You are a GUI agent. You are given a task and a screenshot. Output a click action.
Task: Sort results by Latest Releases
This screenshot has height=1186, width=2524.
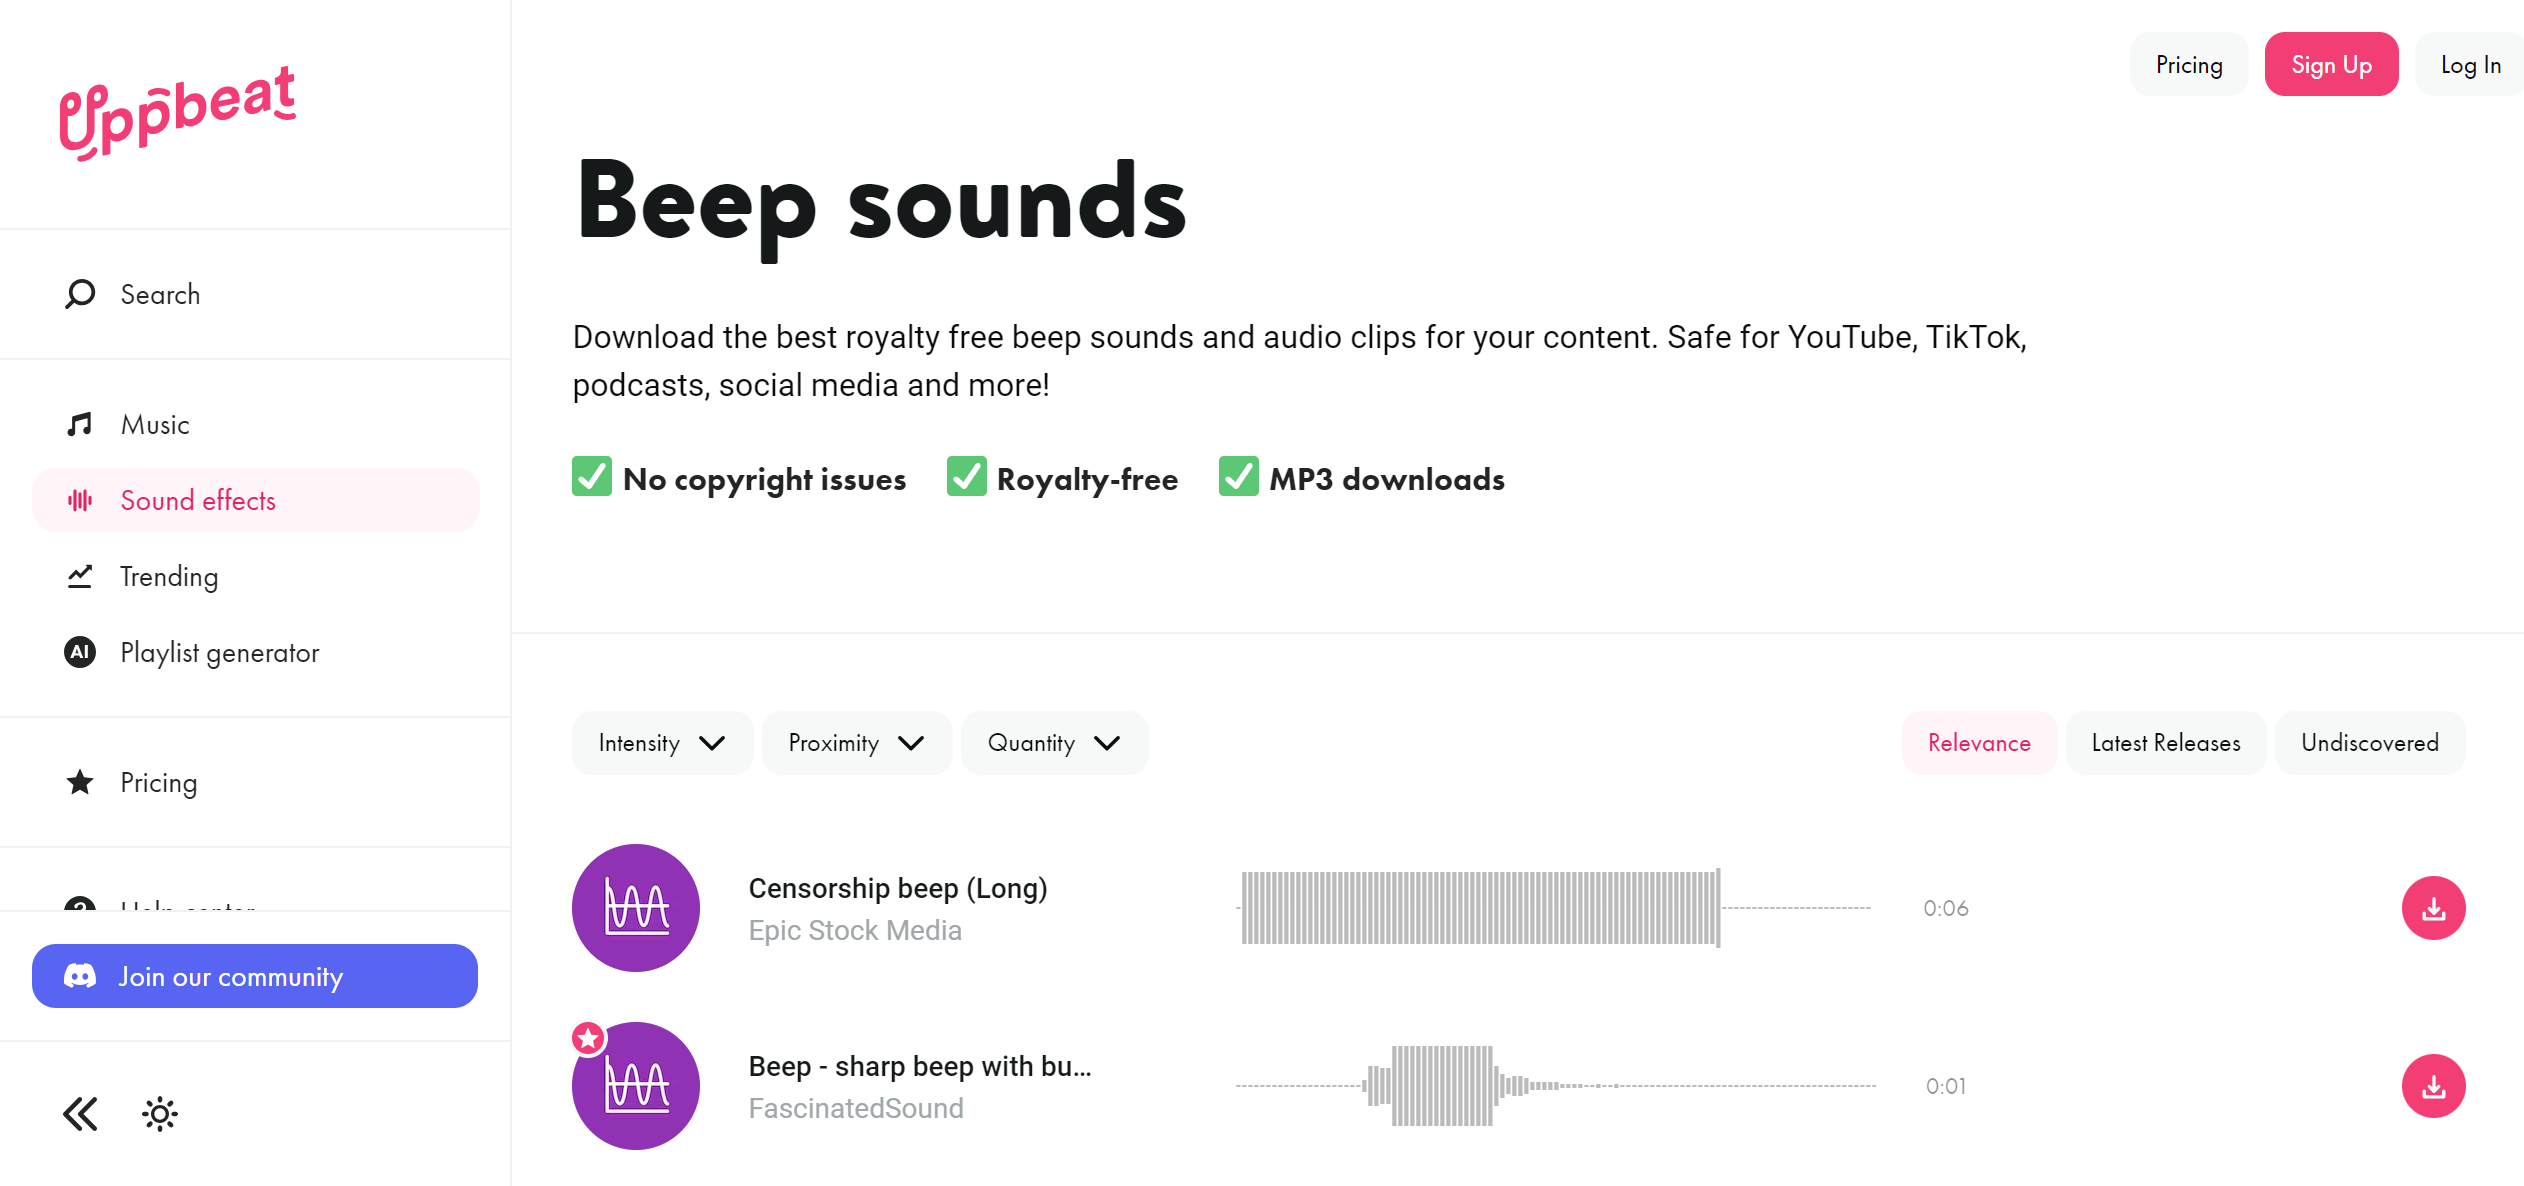pos(2166,743)
